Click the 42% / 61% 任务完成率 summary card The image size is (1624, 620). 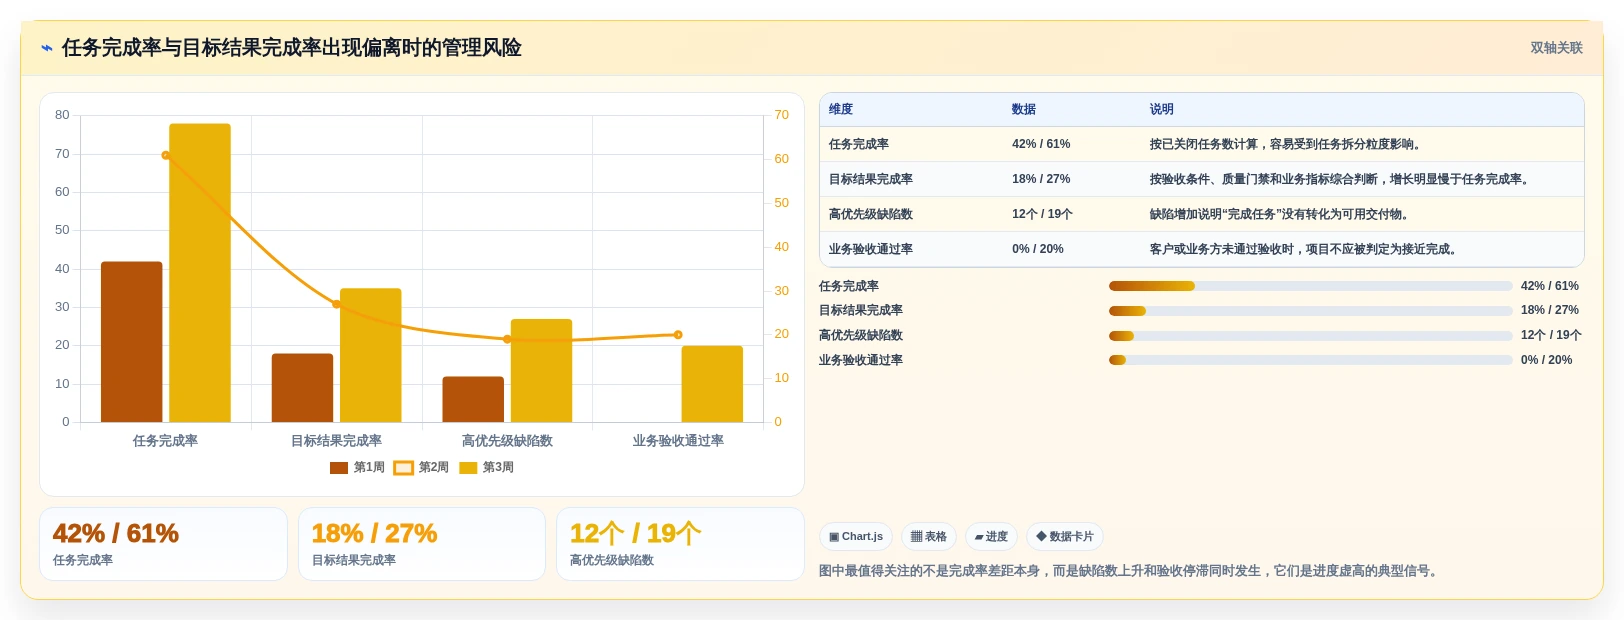pyautogui.click(x=163, y=544)
